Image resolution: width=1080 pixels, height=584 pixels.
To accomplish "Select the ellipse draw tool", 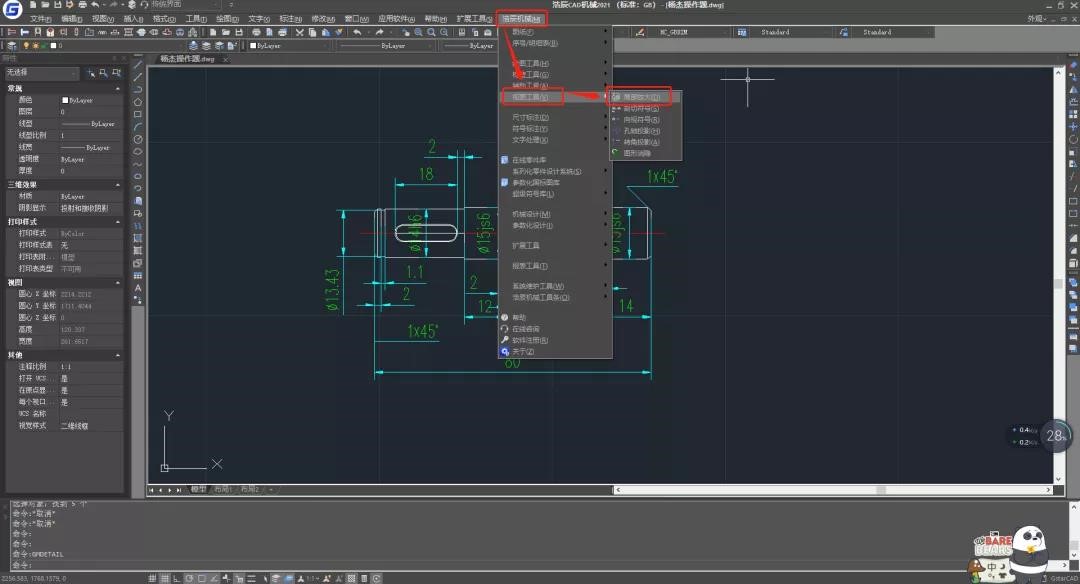I will [x=138, y=176].
